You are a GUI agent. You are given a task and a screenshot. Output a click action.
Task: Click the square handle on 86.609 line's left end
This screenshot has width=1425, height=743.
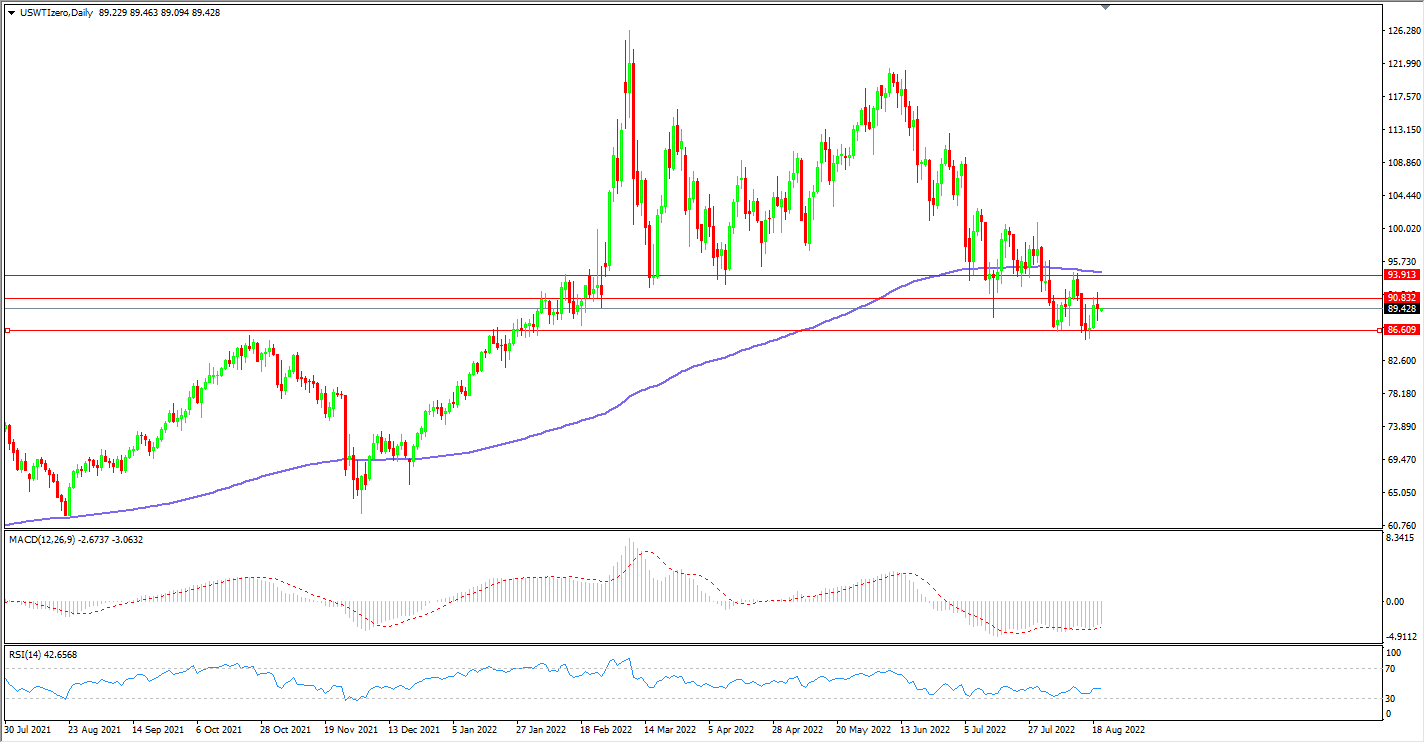[x=8, y=330]
